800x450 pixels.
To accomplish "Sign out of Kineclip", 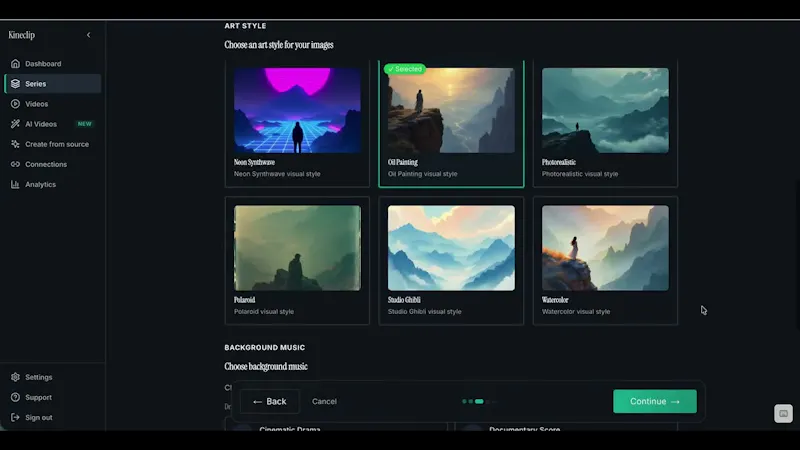I will pyautogui.click(x=53, y=417).
